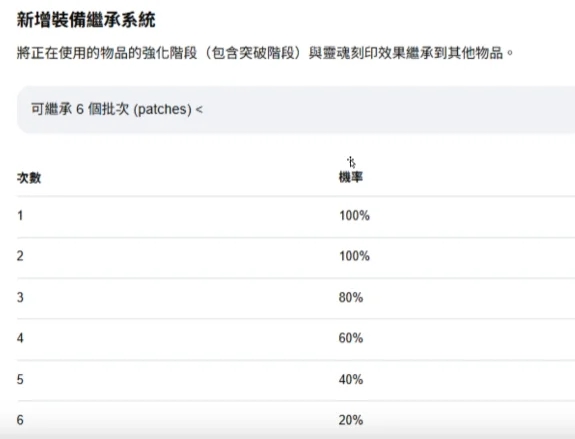The height and width of the screenshot is (439, 575).
Task: Click the 100% value in row 1
Action: pos(354,216)
